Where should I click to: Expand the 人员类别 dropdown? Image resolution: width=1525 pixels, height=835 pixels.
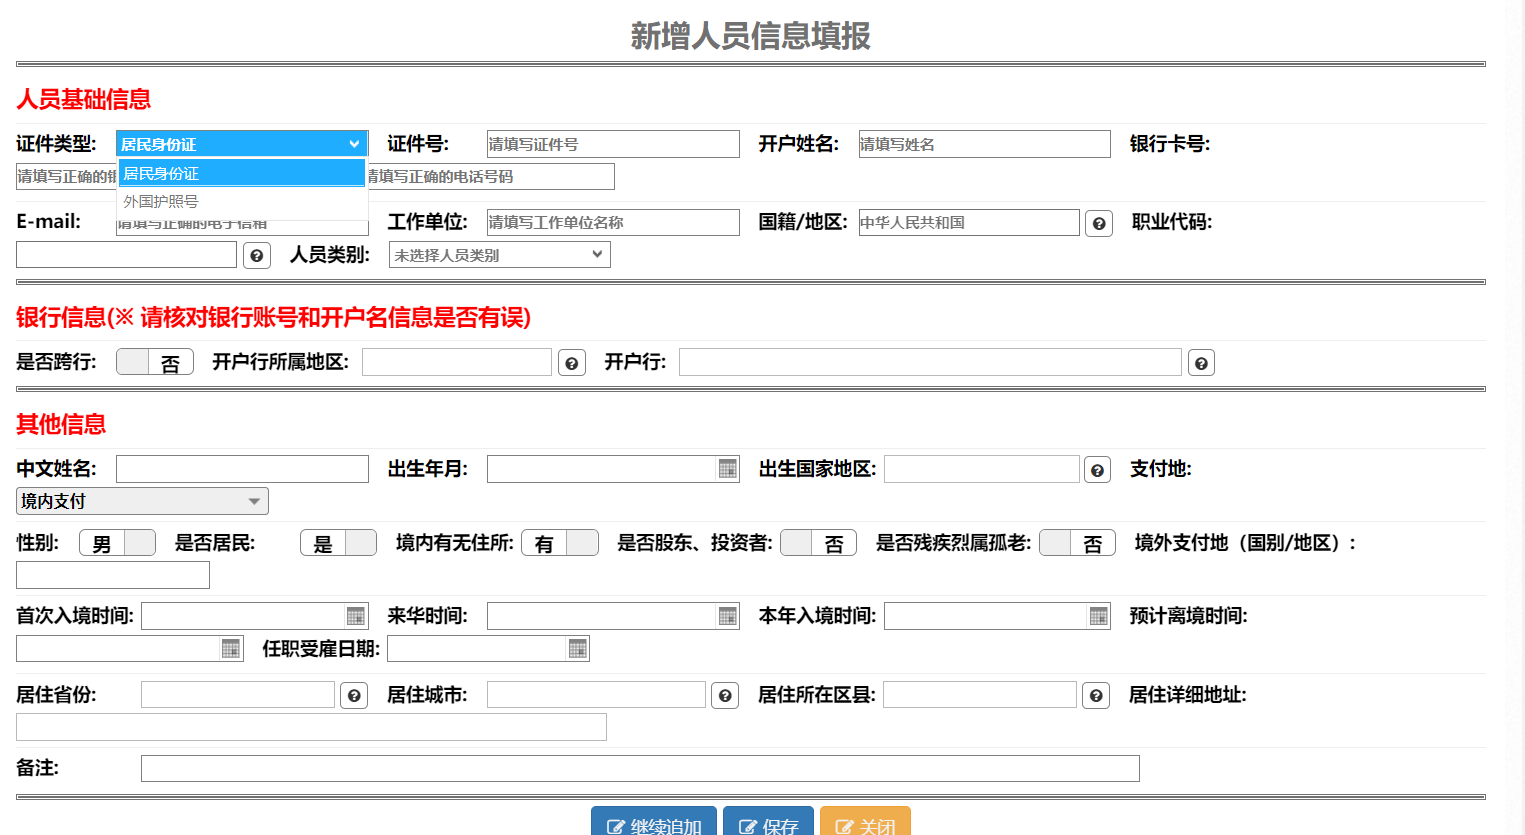coord(499,255)
